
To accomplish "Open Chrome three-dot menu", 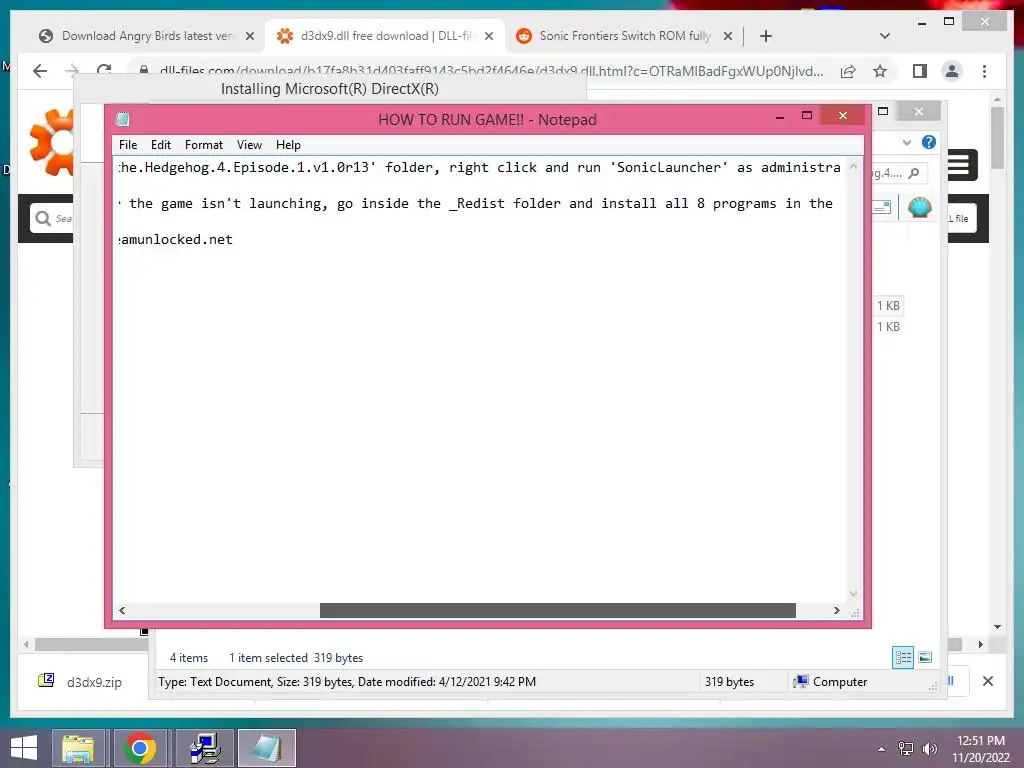I will tap(984, 71).
